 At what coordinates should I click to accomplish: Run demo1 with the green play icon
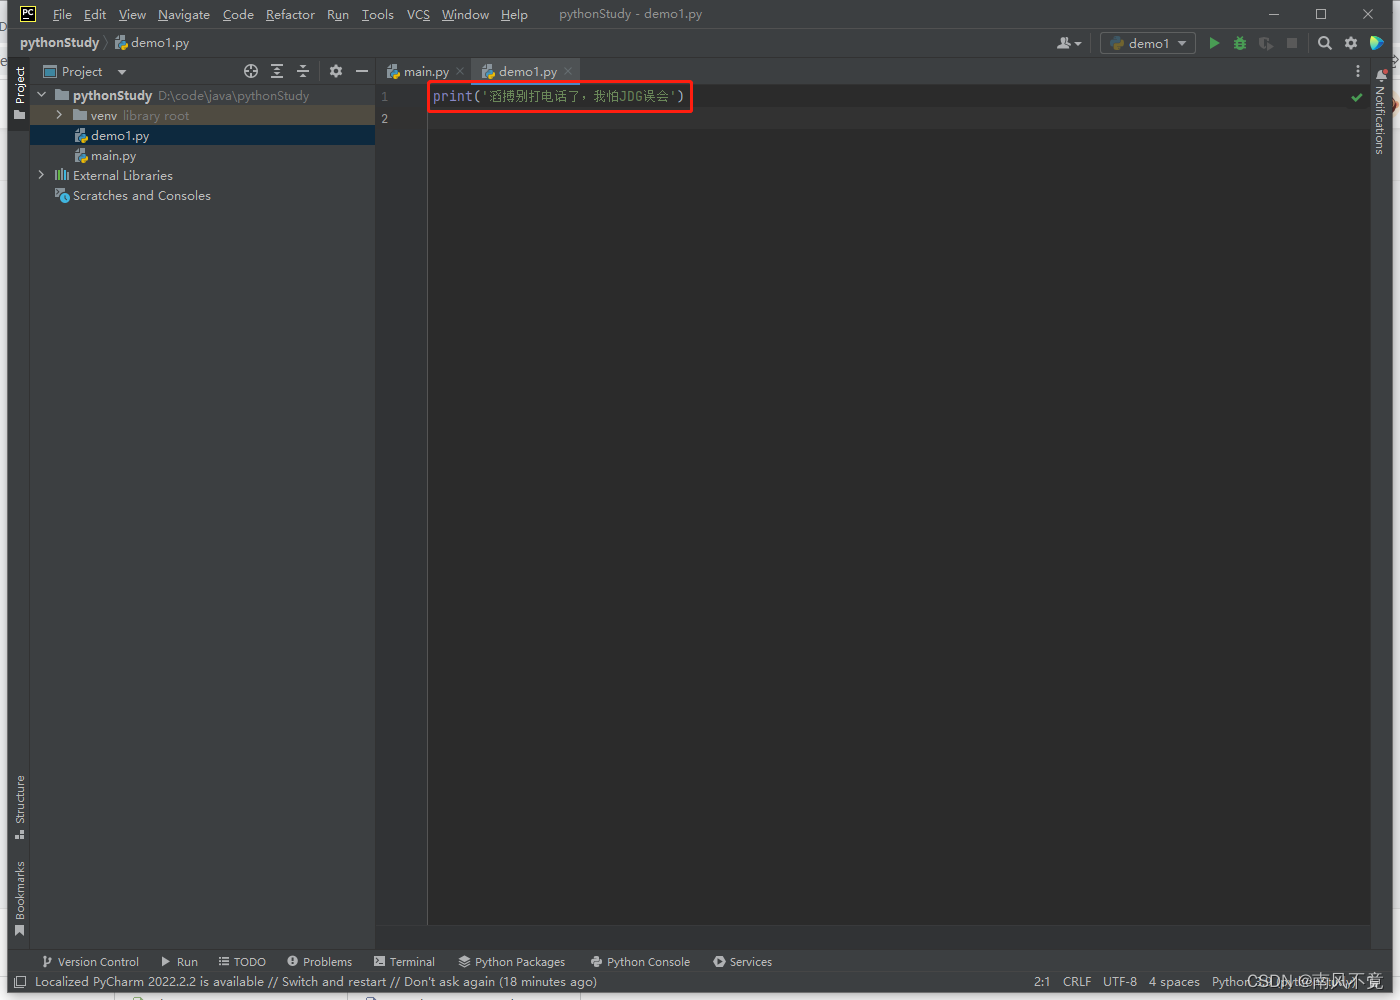(1214, 43)
